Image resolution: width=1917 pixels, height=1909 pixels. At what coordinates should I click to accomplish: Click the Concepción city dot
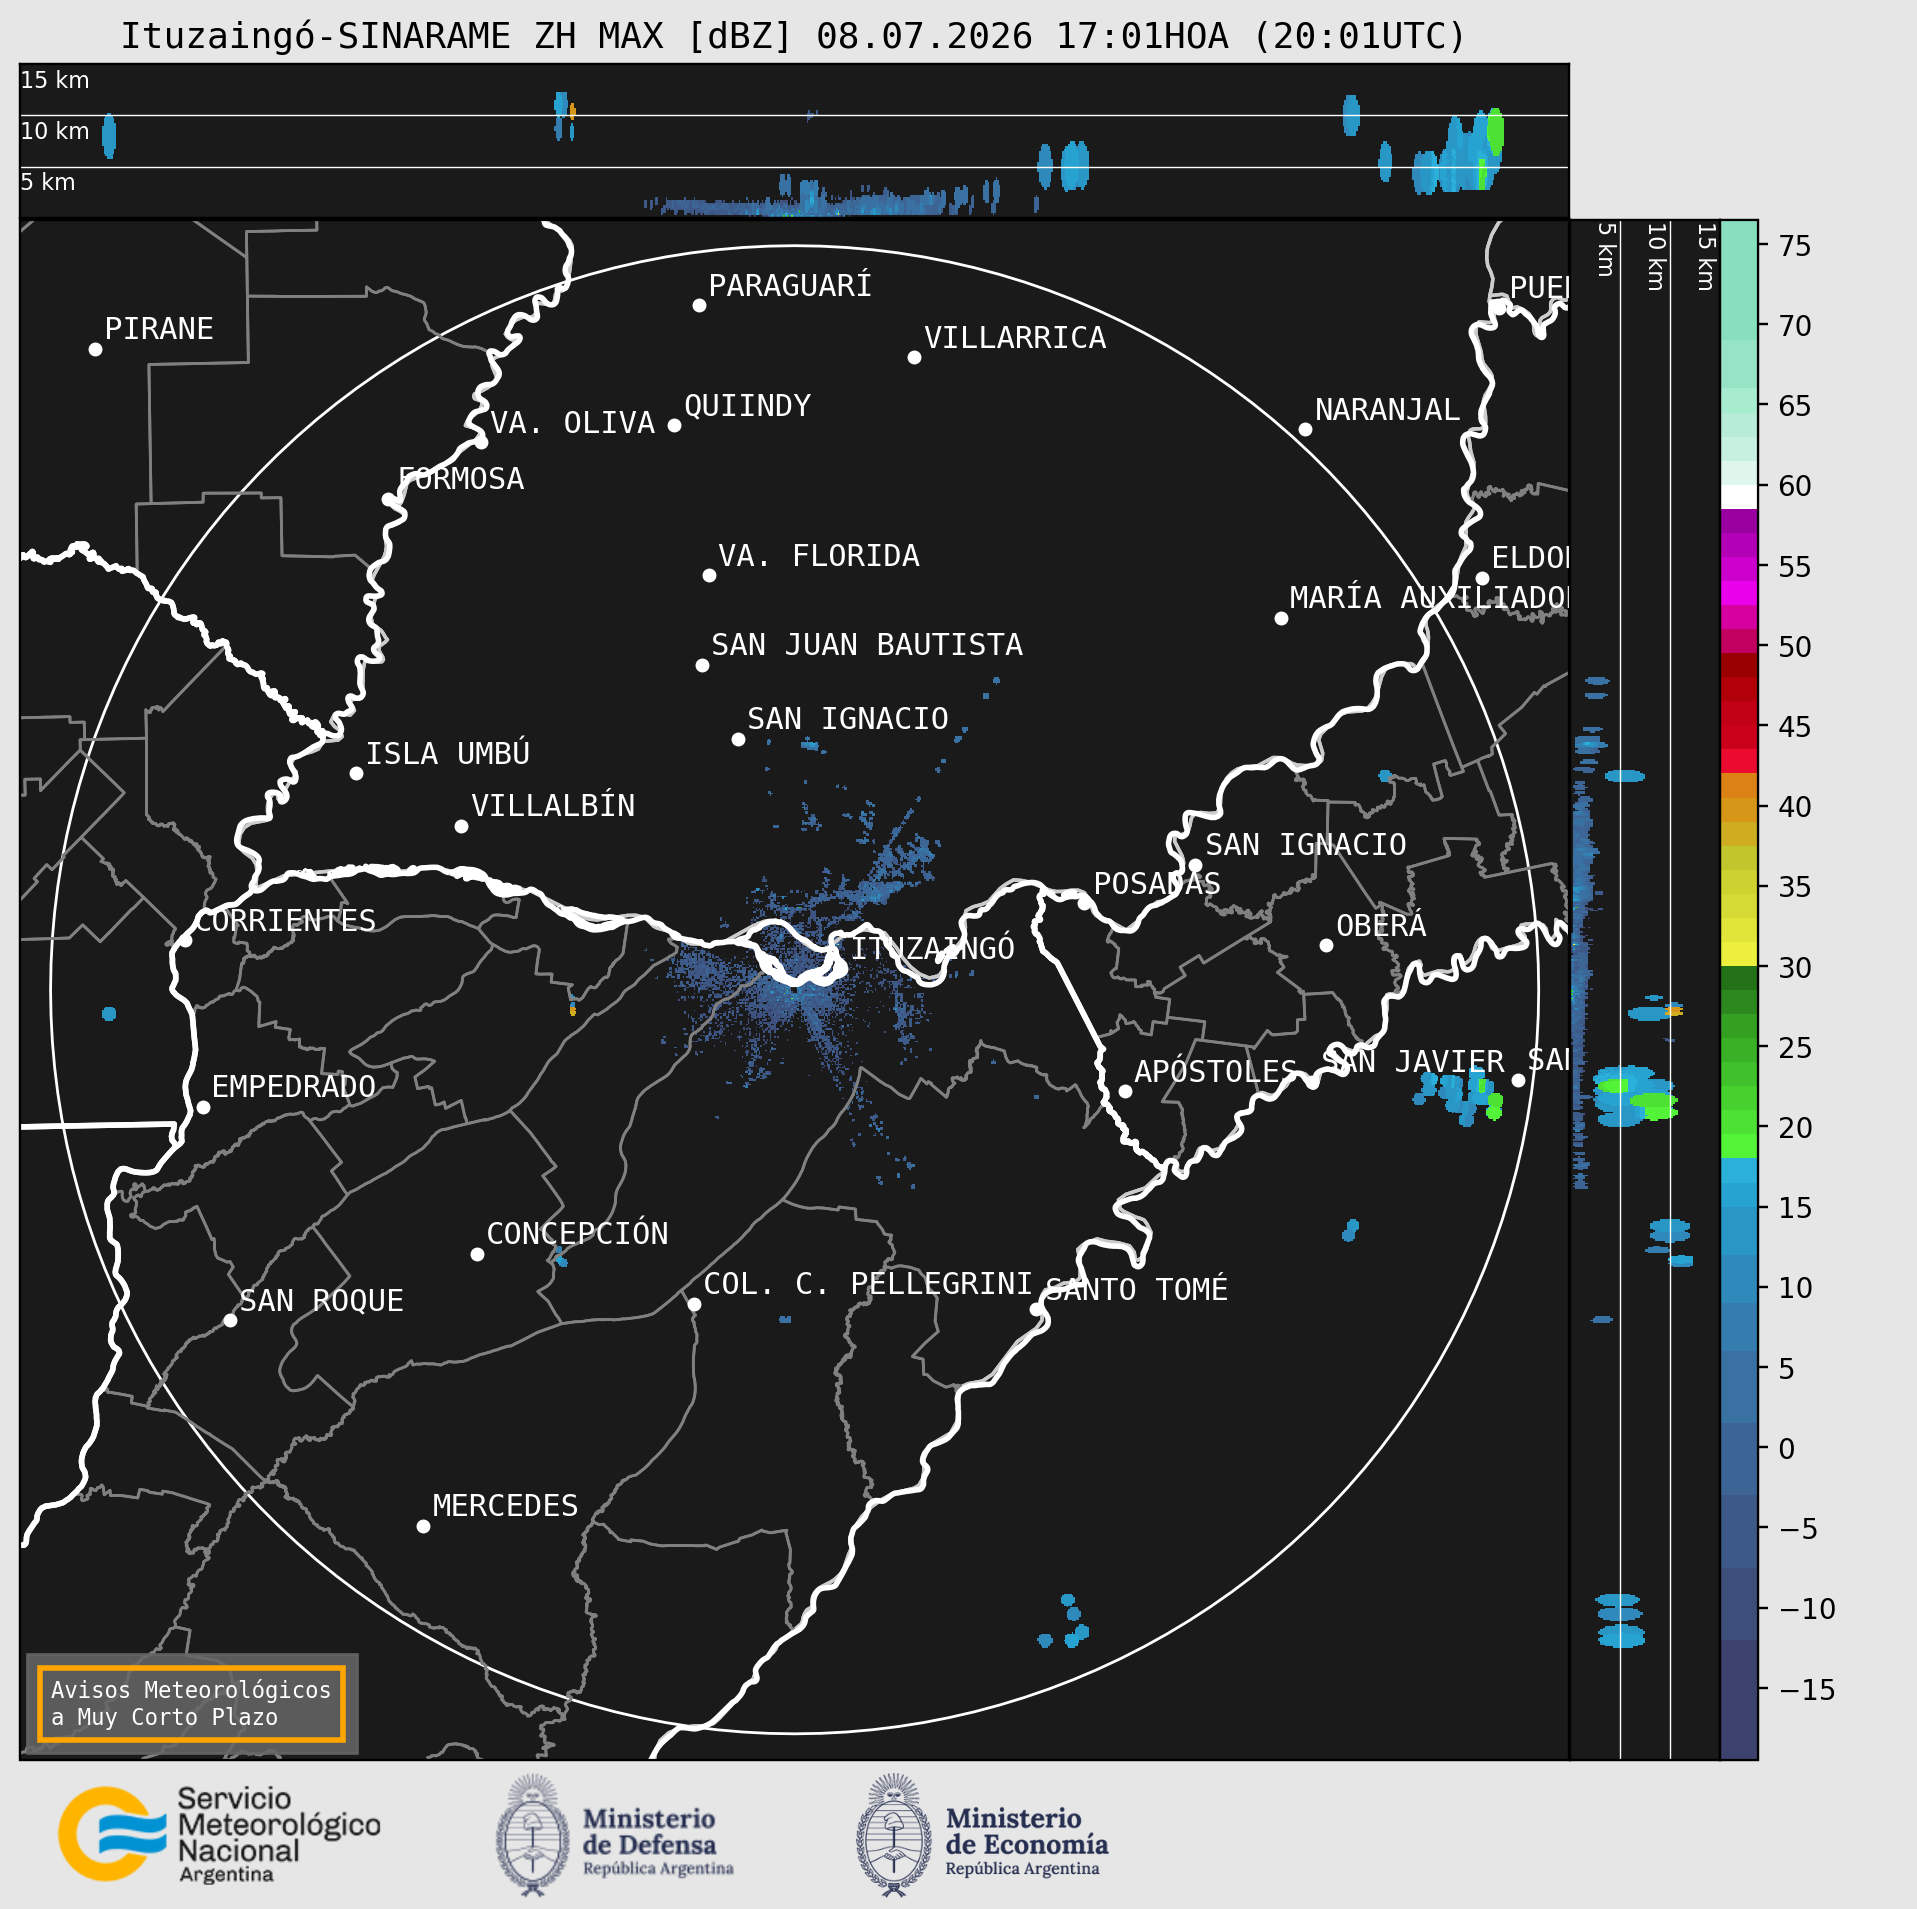(x=477, y=1254)
